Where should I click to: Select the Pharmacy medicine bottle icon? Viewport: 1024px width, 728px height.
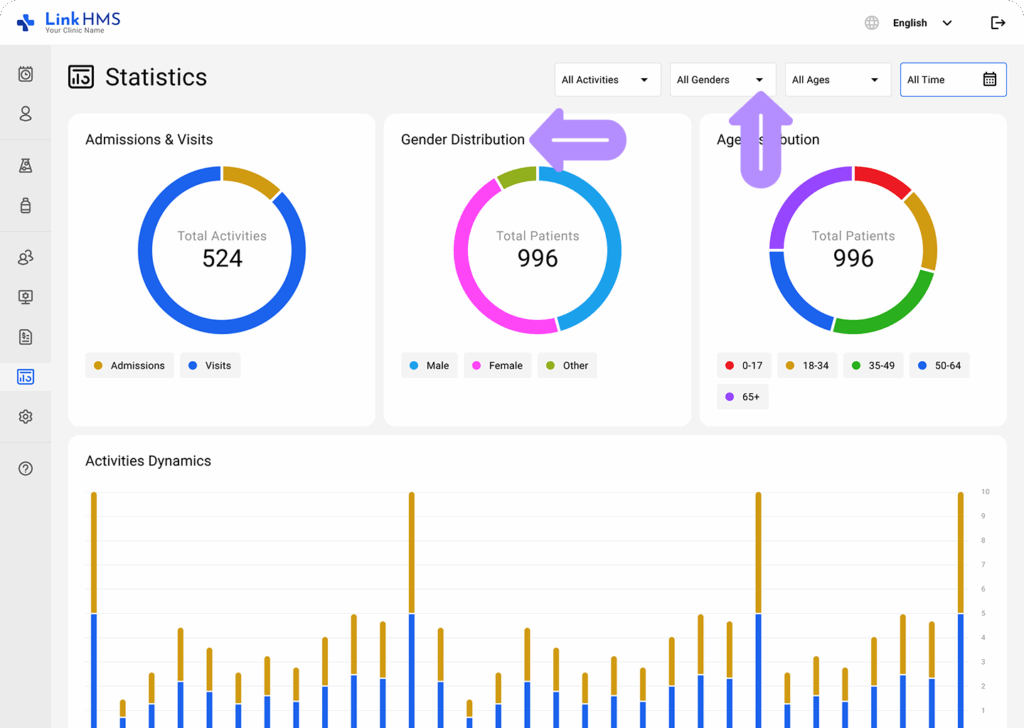(x=24, y=205)
